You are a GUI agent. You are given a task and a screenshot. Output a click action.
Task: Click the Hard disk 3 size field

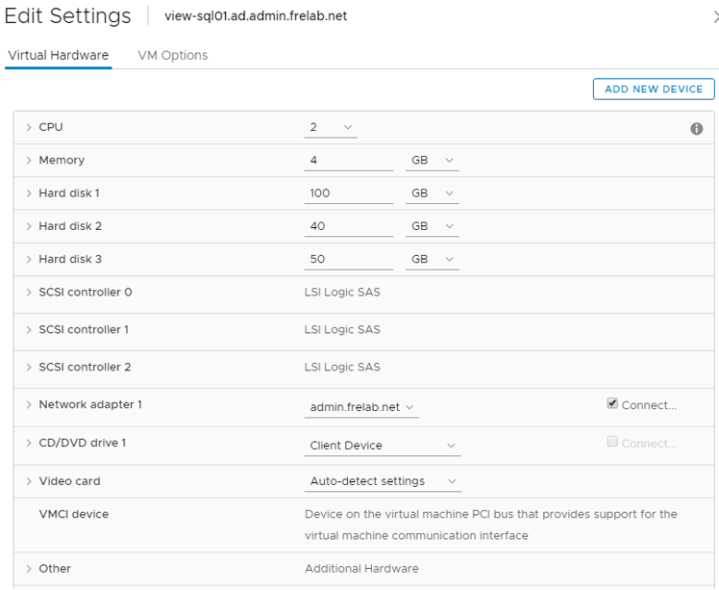(348, 259)
